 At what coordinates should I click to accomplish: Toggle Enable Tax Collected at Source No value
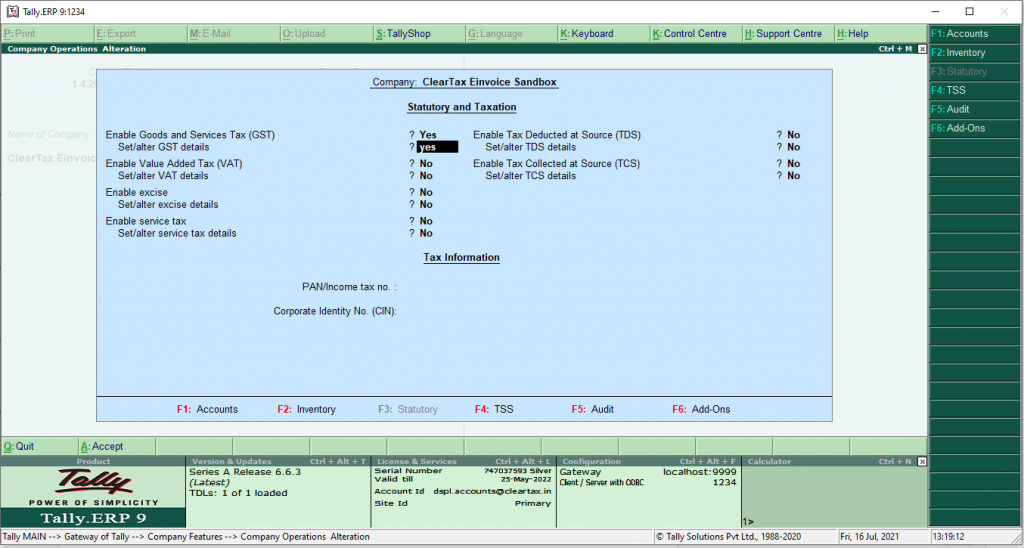(x=793, y=164)
